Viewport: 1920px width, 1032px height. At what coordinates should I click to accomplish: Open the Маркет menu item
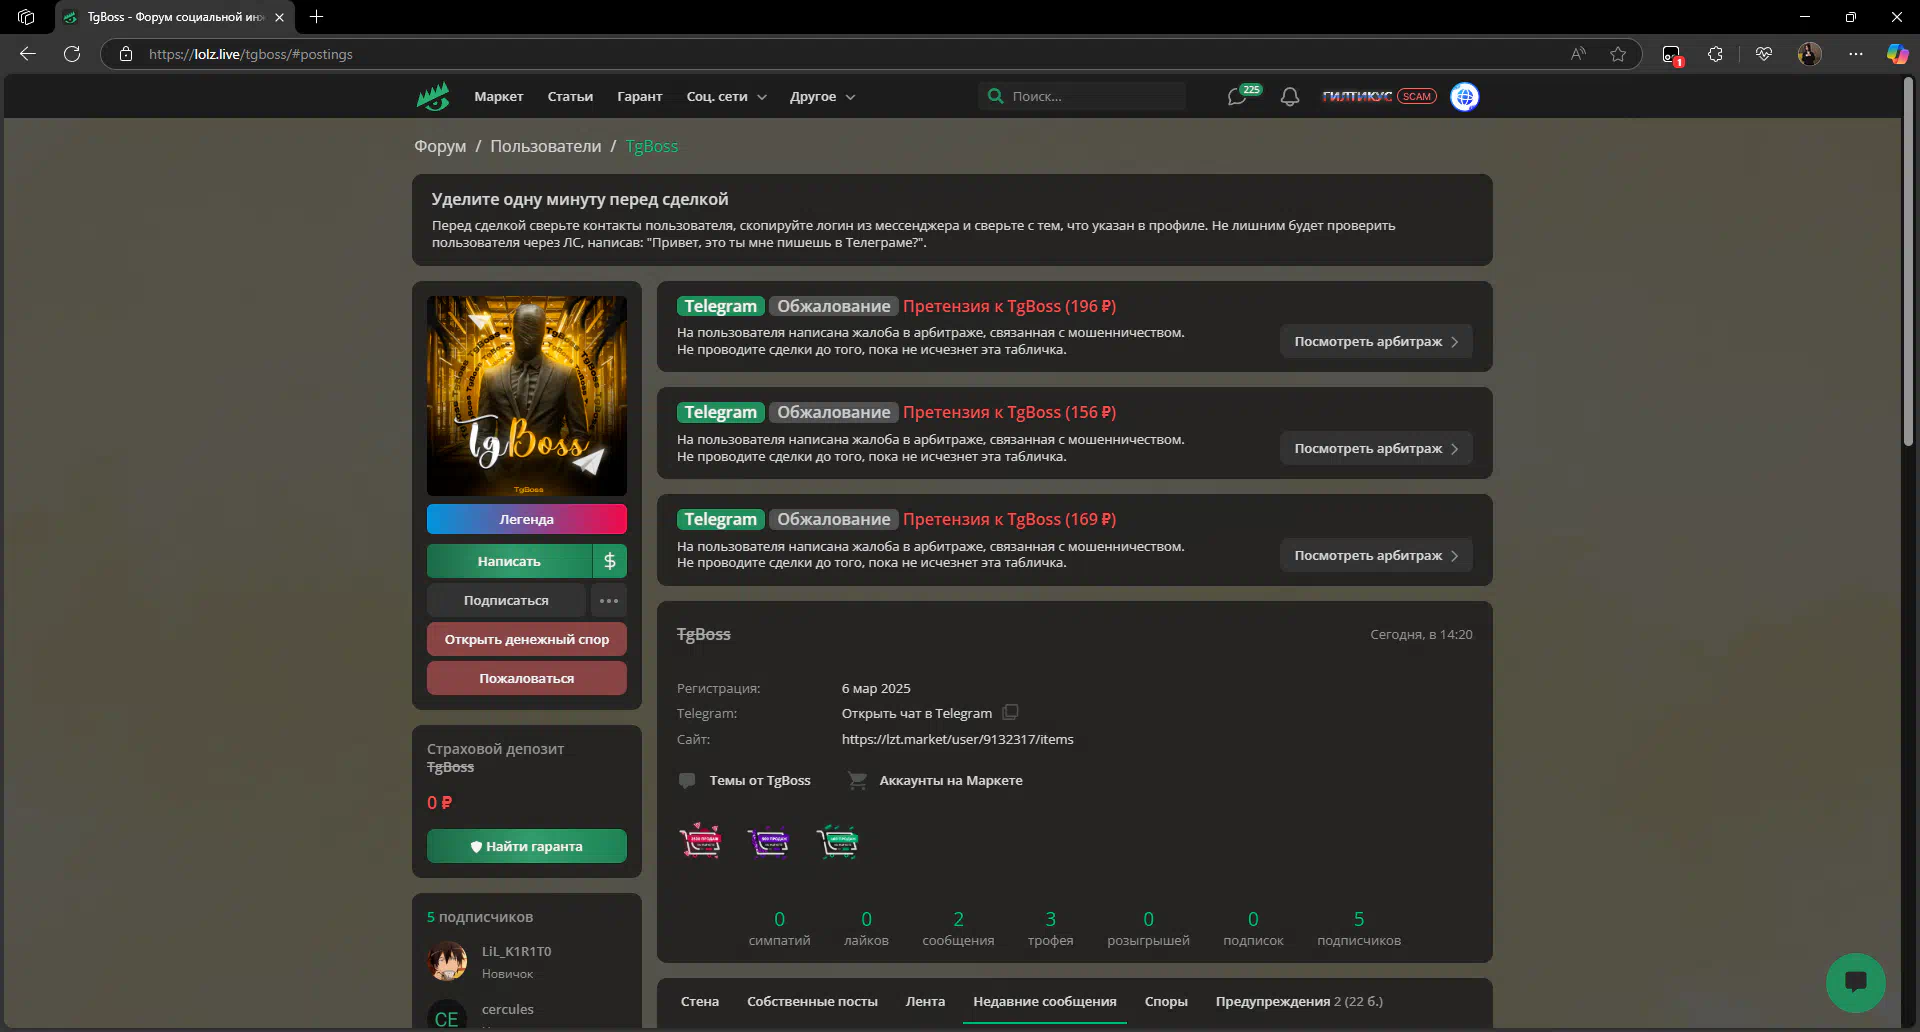click(499, 97)
